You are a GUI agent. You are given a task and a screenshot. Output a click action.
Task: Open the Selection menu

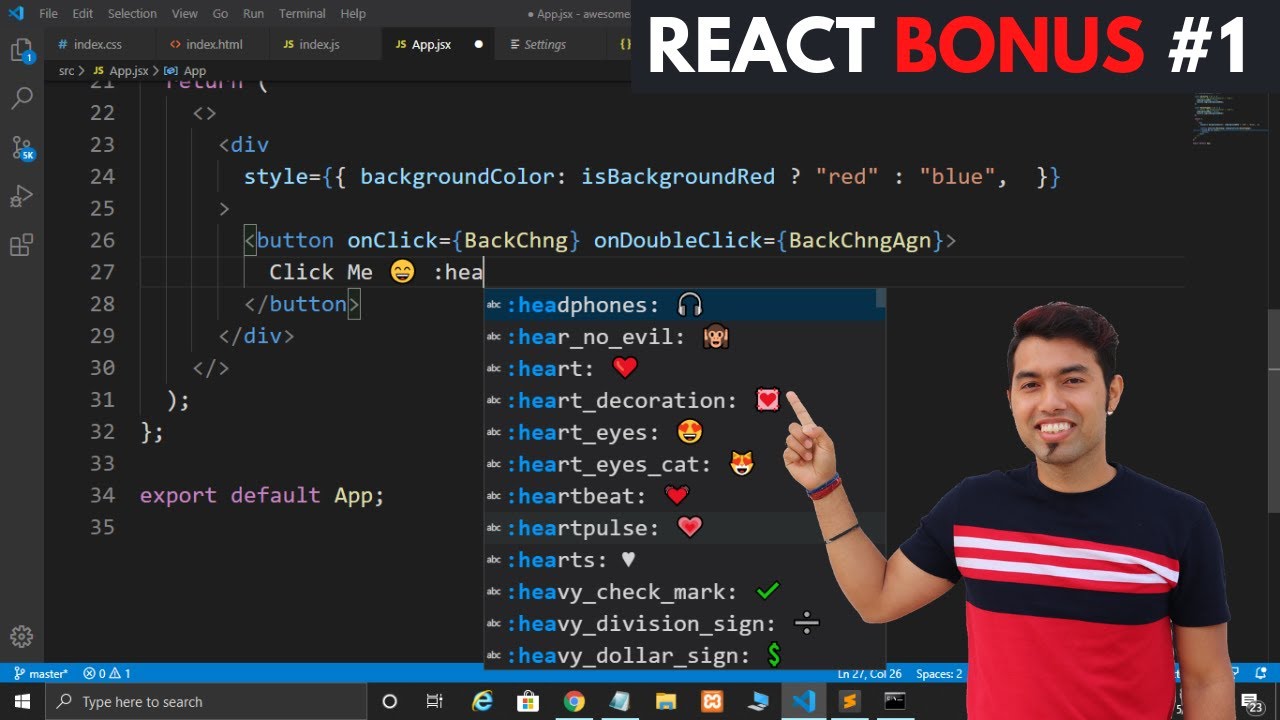coord(132,14)
